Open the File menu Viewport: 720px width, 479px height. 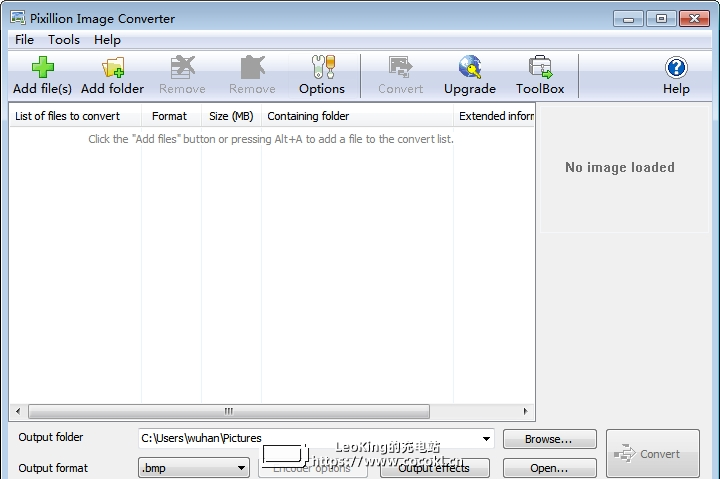click(24, 40)
